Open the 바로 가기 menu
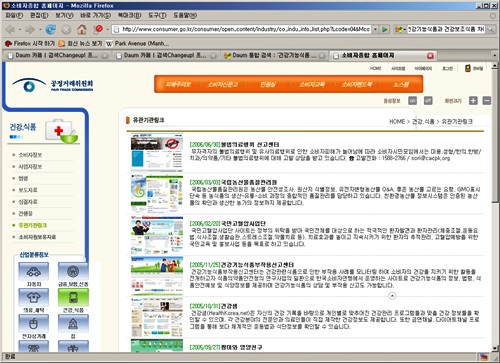Image resolution: width=500 pixels, height=363 pixels. 95,15
